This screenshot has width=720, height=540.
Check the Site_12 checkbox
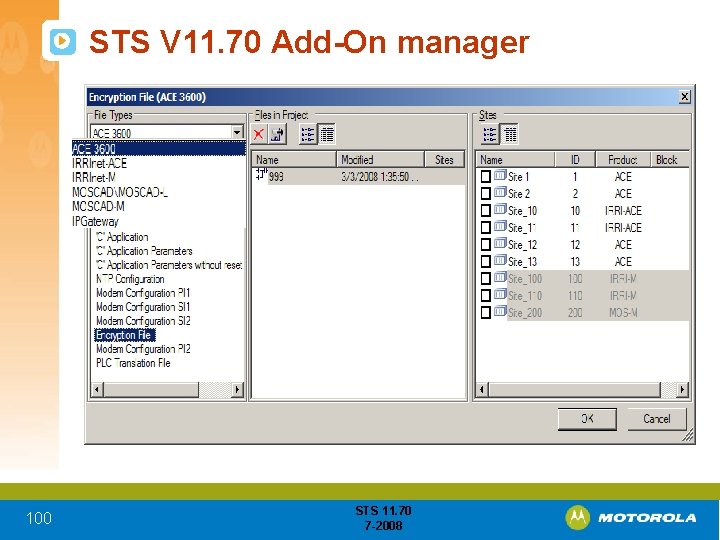(x=485, y=245)
